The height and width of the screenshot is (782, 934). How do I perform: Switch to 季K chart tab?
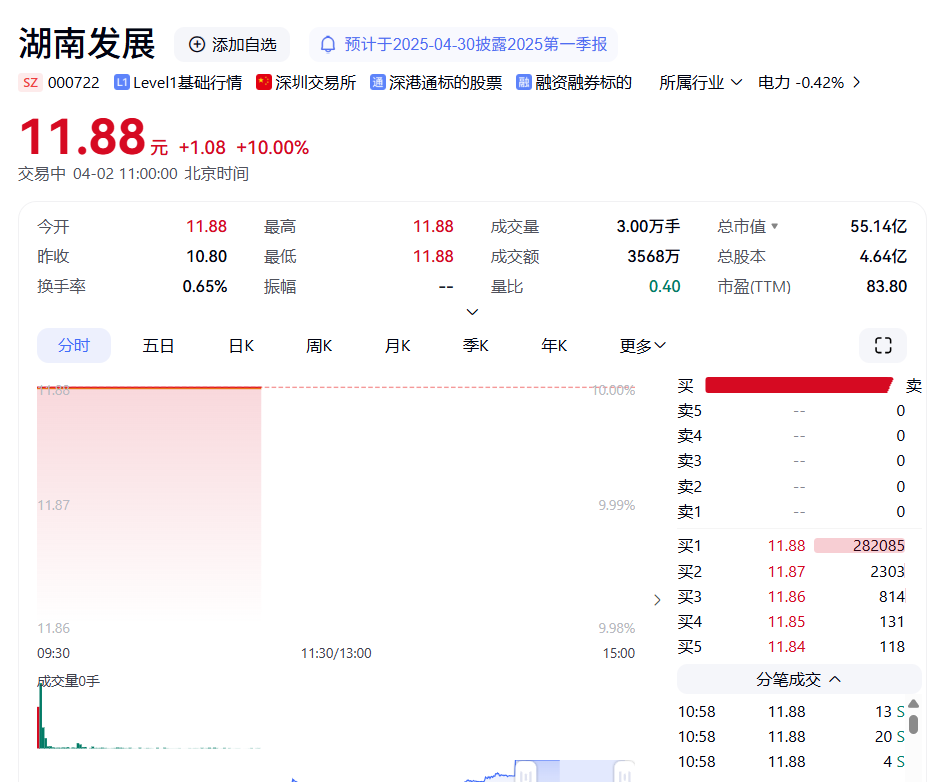[475, 345]
